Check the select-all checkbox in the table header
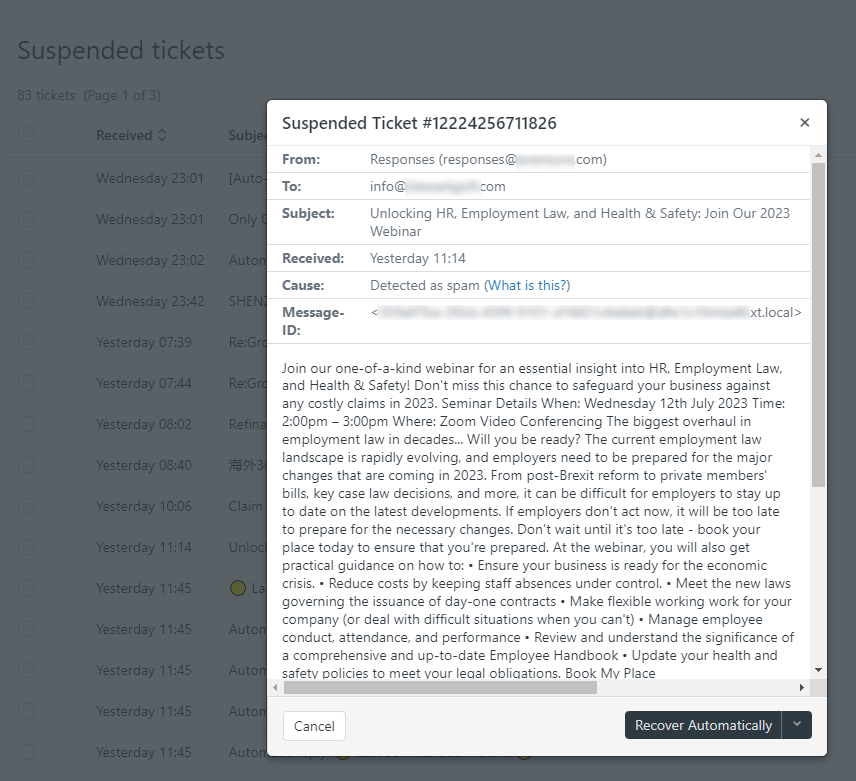 [x=25, y=135]
